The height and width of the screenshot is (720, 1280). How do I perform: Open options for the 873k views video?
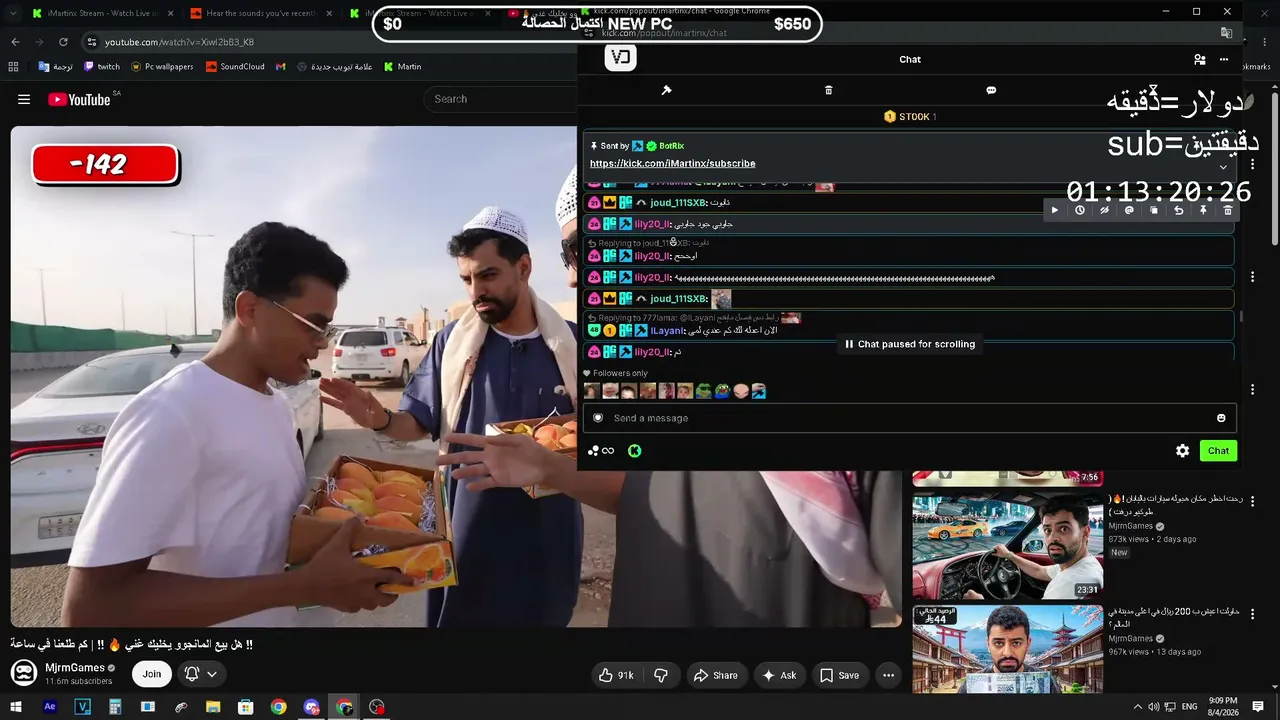1252,502
